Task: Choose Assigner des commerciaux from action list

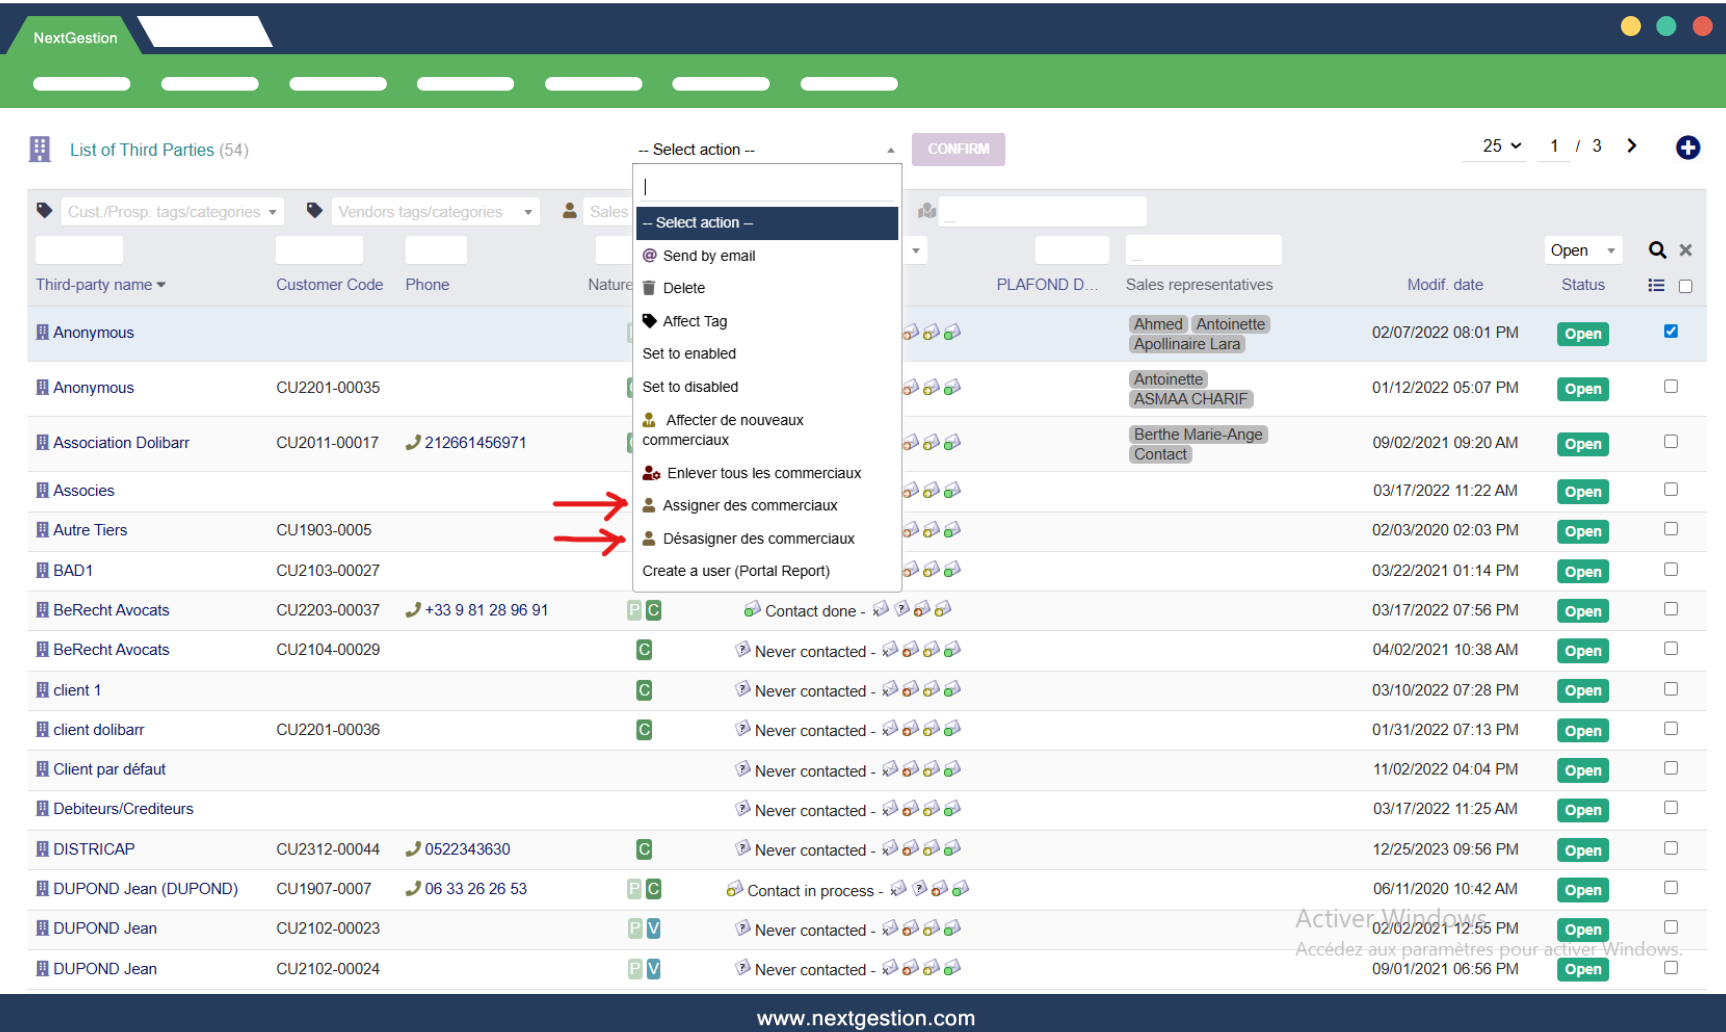Action: 749,506
